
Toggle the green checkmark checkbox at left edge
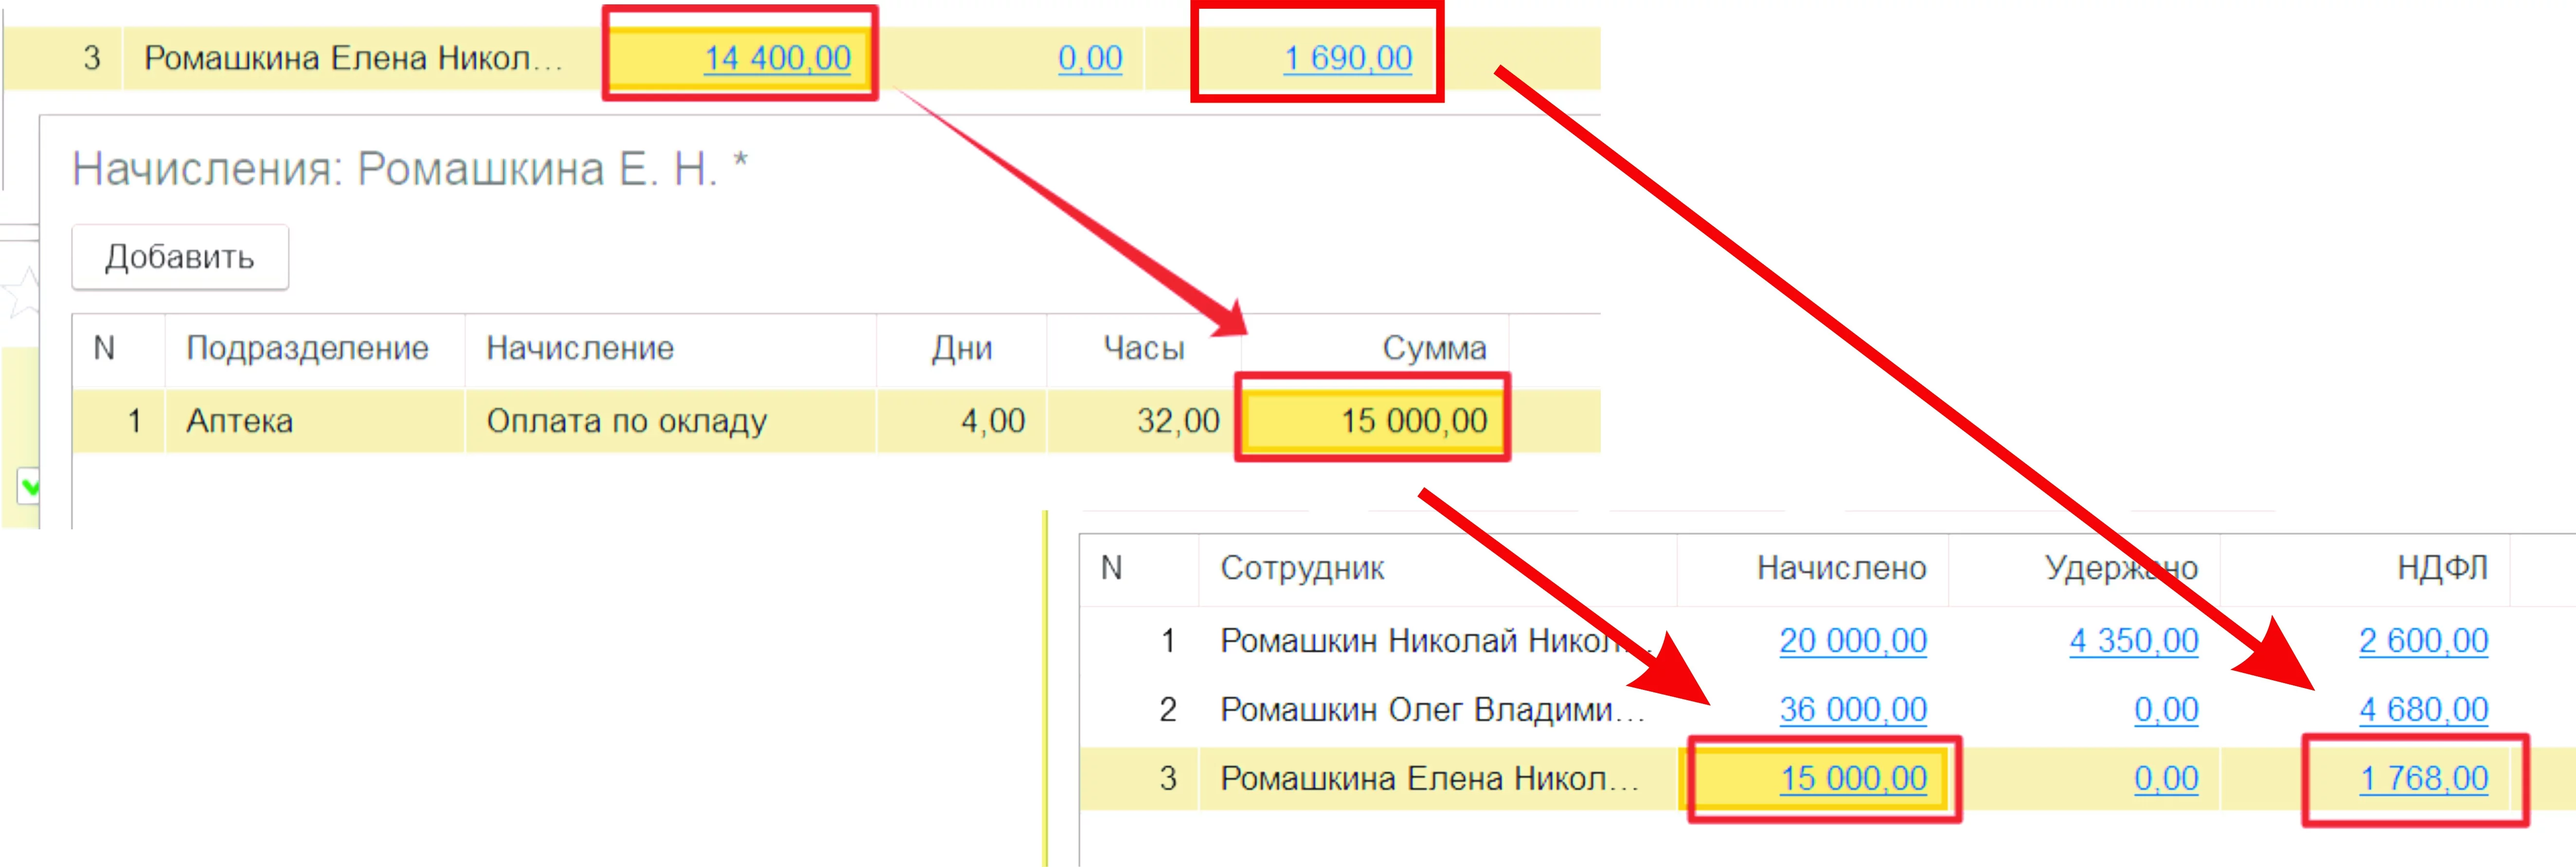point(28,487)
